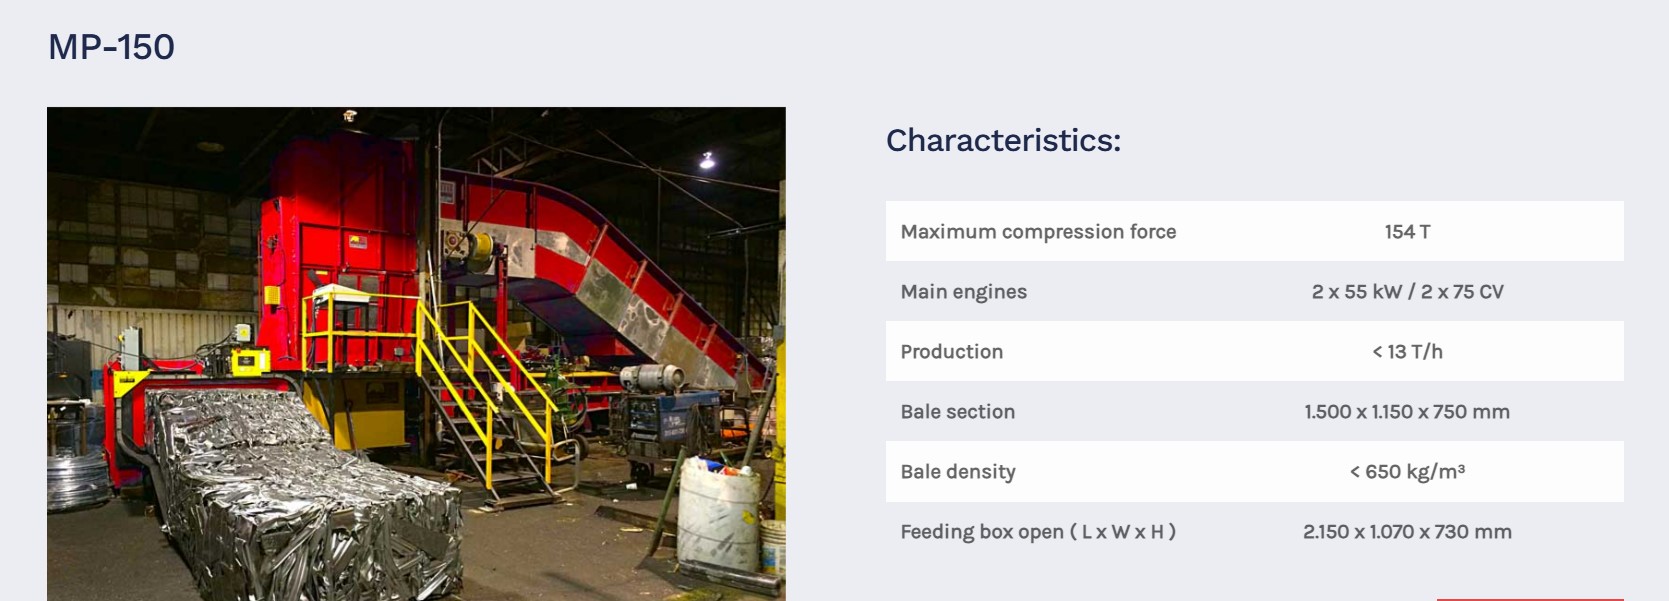
Task: Select the Feeding box open label
Action: (x=1037, y=532)
